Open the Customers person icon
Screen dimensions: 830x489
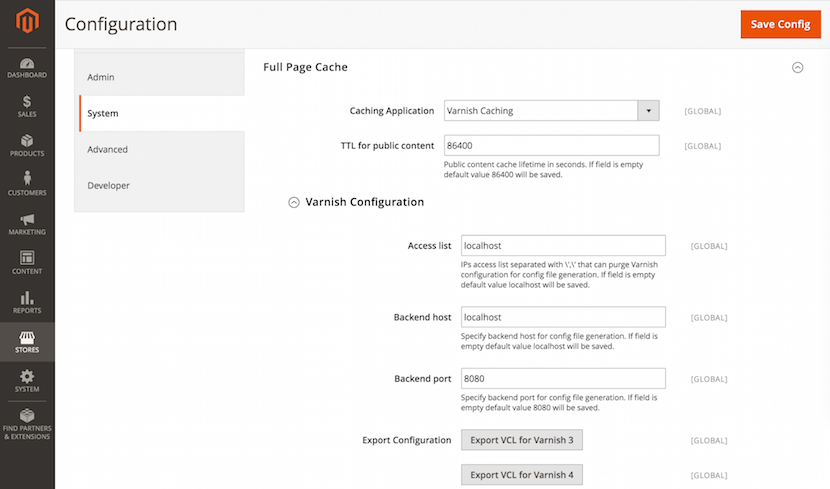27,178
